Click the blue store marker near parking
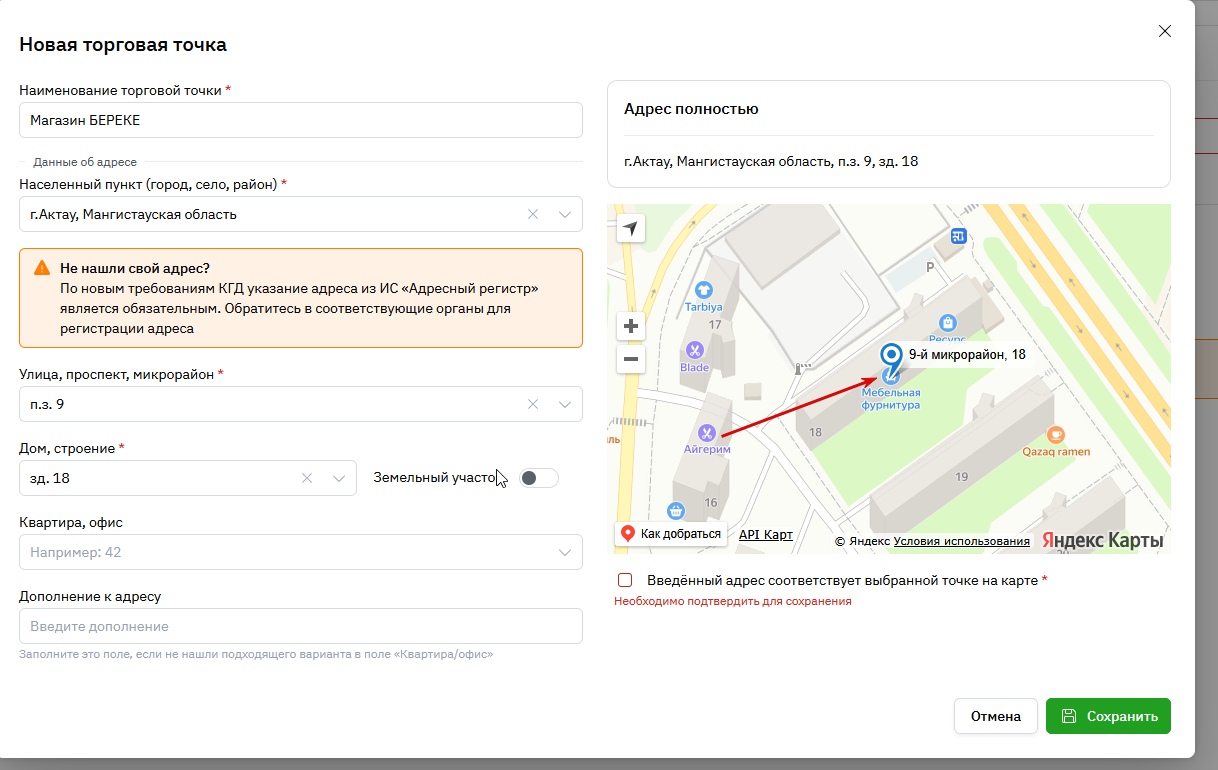The height and width of the screenshot is (770, 1218). [958, 237]
